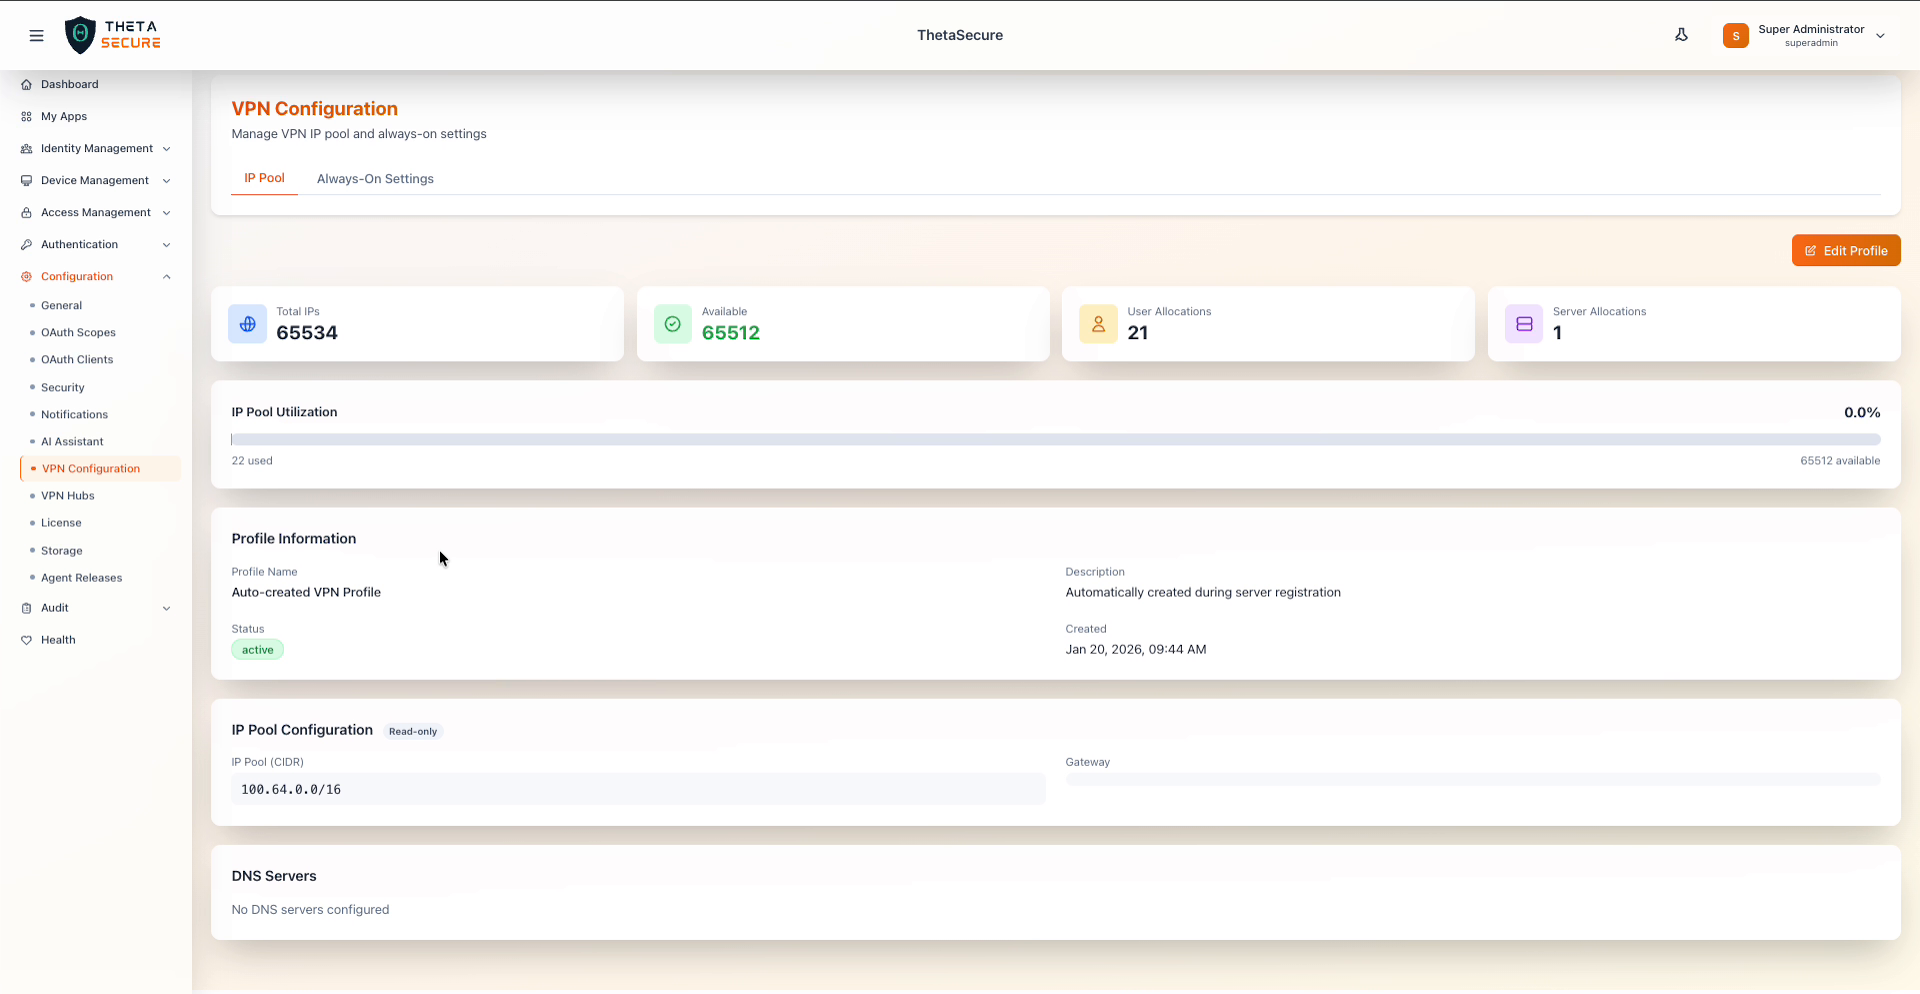Open VPN Hubs from the sidebar

67,495
